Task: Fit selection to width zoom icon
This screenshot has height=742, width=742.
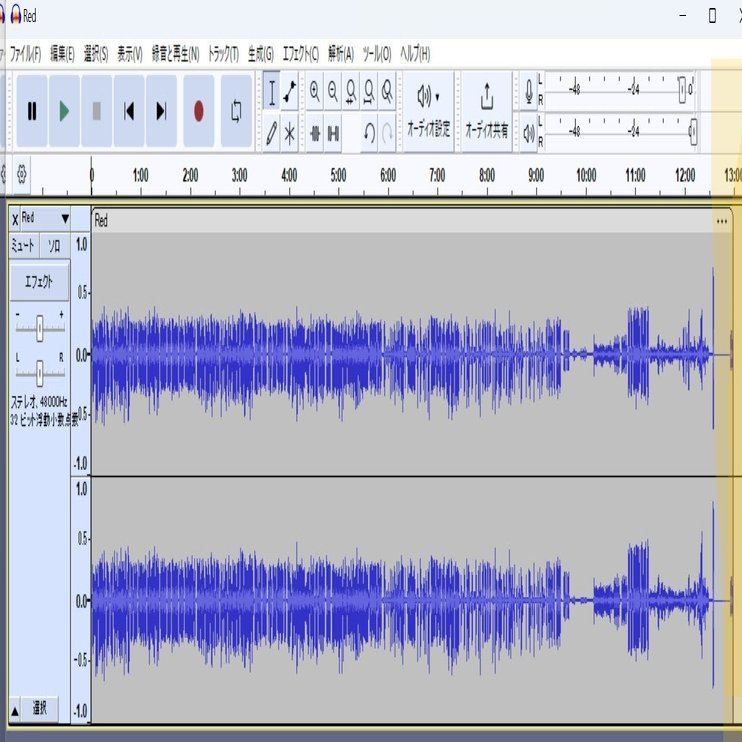Action: click(351, 91)
